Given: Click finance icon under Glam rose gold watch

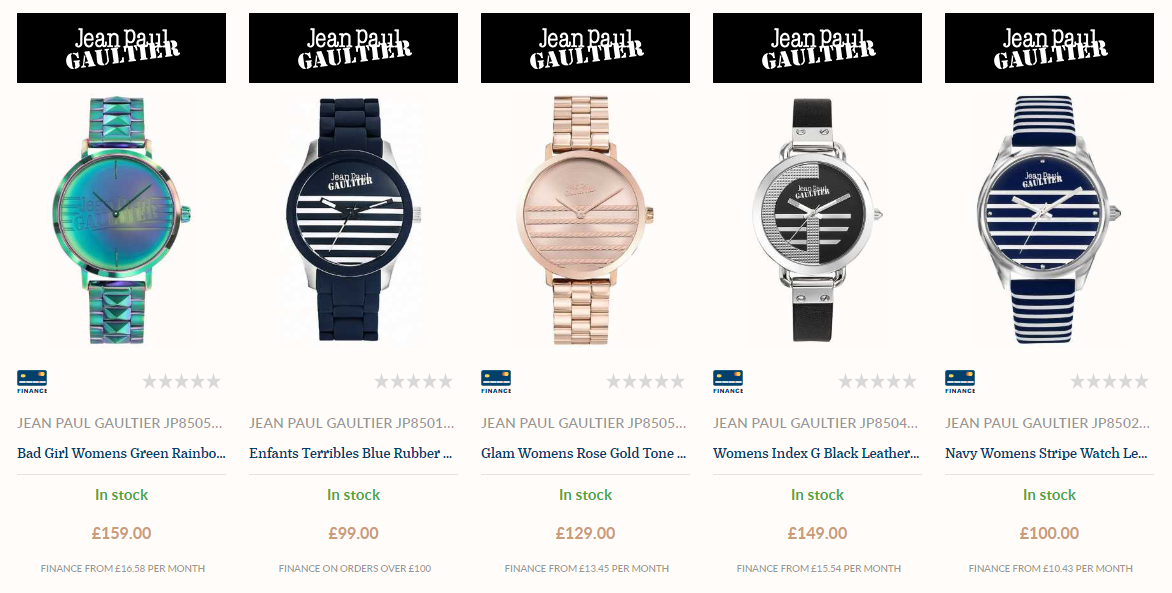Looking at the screenshot, I should (496, 381).
